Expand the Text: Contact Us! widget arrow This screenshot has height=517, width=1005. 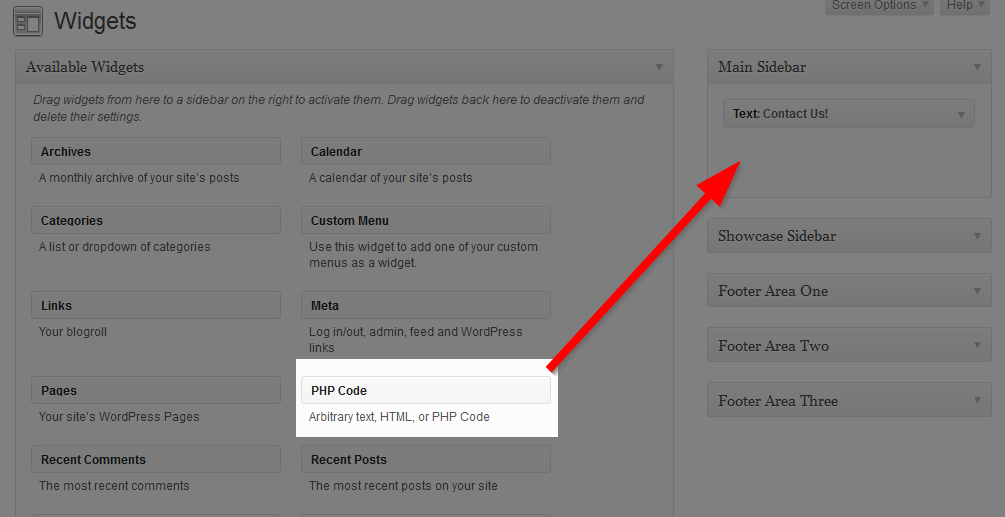[961, 114]
